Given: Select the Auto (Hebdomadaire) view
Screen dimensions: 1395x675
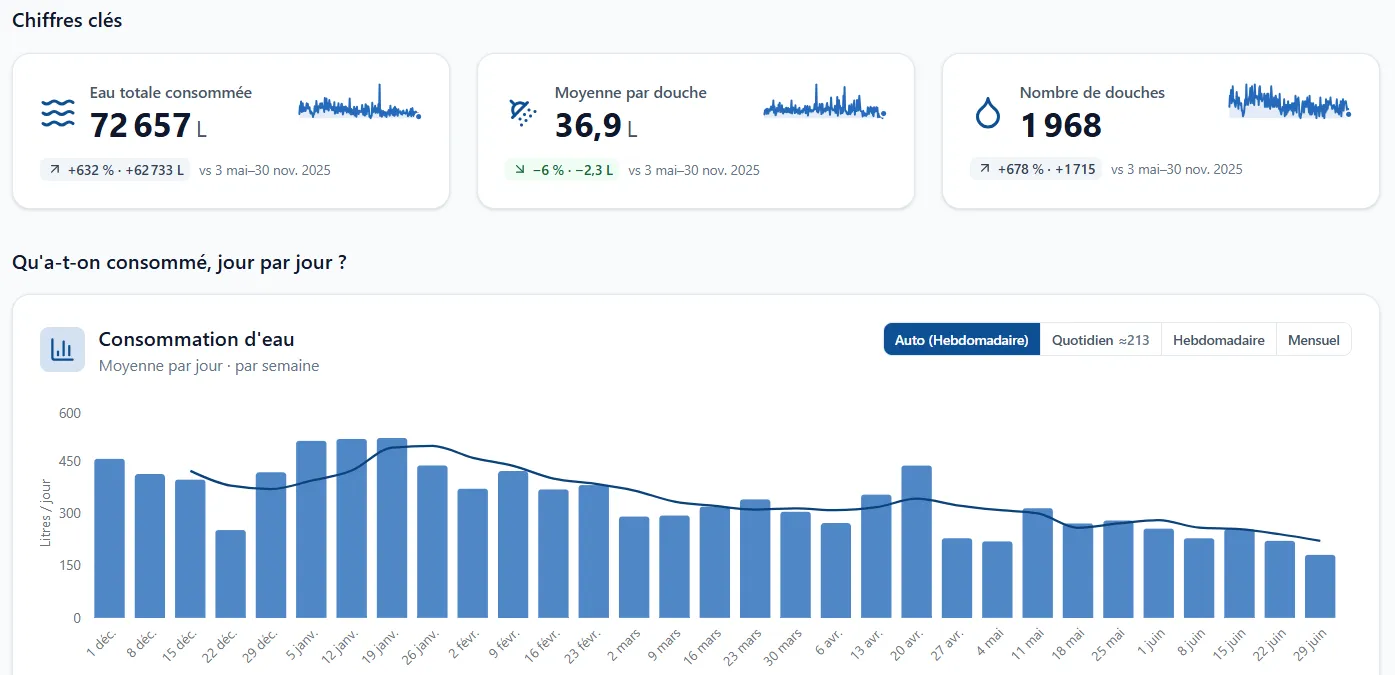Looking at the screenshot, I should click(962, 340).
